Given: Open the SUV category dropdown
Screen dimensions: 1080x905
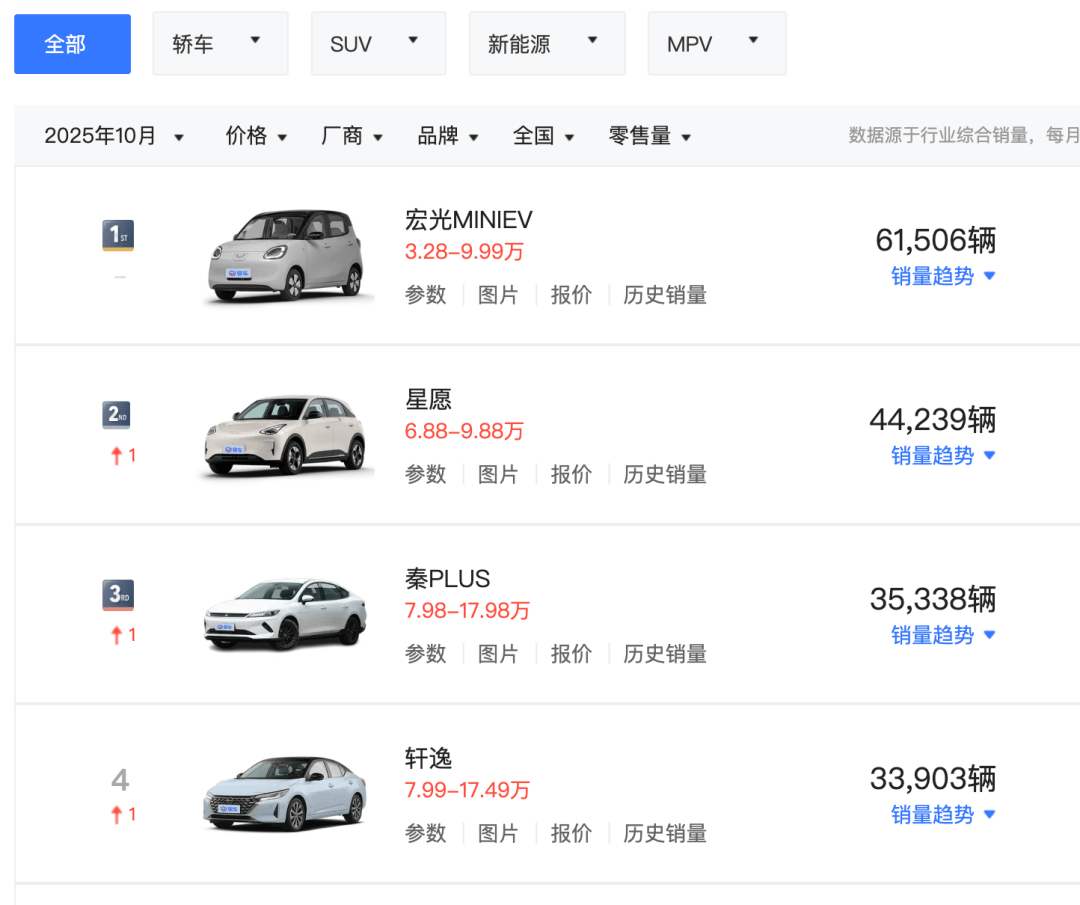Looking at the screenshot, I should click(x=378, y=43).
